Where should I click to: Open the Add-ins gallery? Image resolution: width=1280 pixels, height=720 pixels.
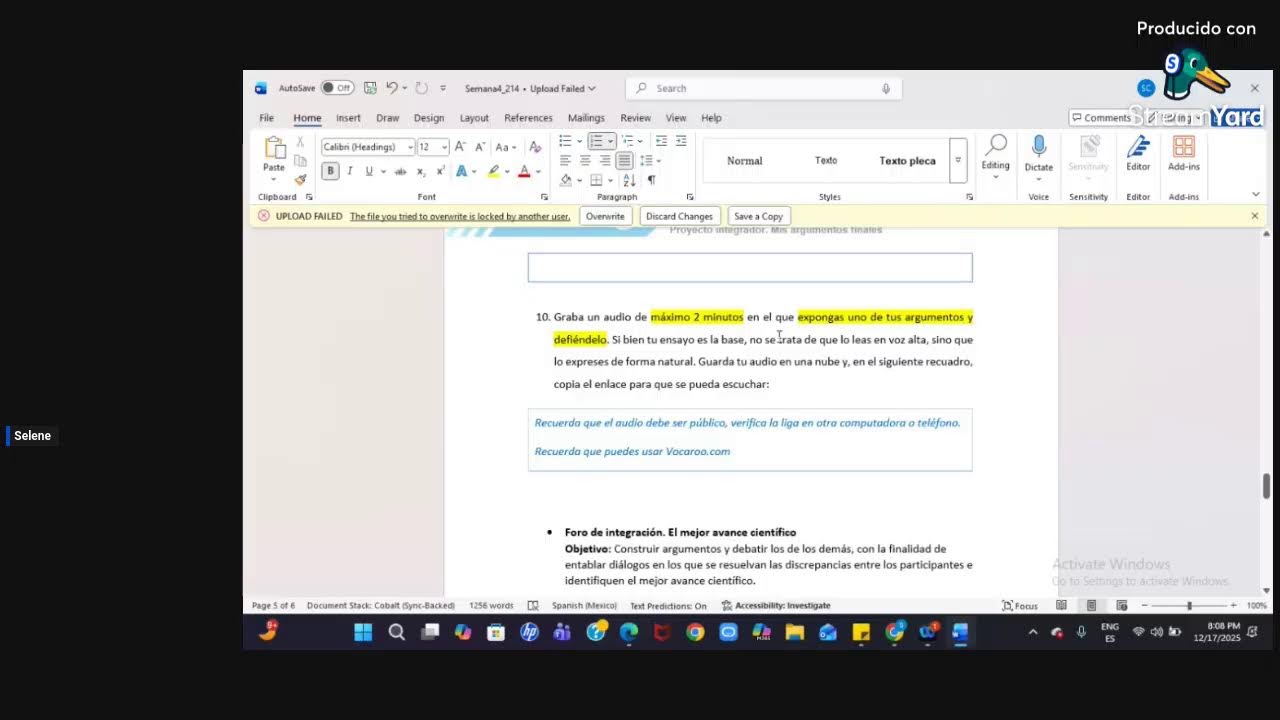point(1184,154)
